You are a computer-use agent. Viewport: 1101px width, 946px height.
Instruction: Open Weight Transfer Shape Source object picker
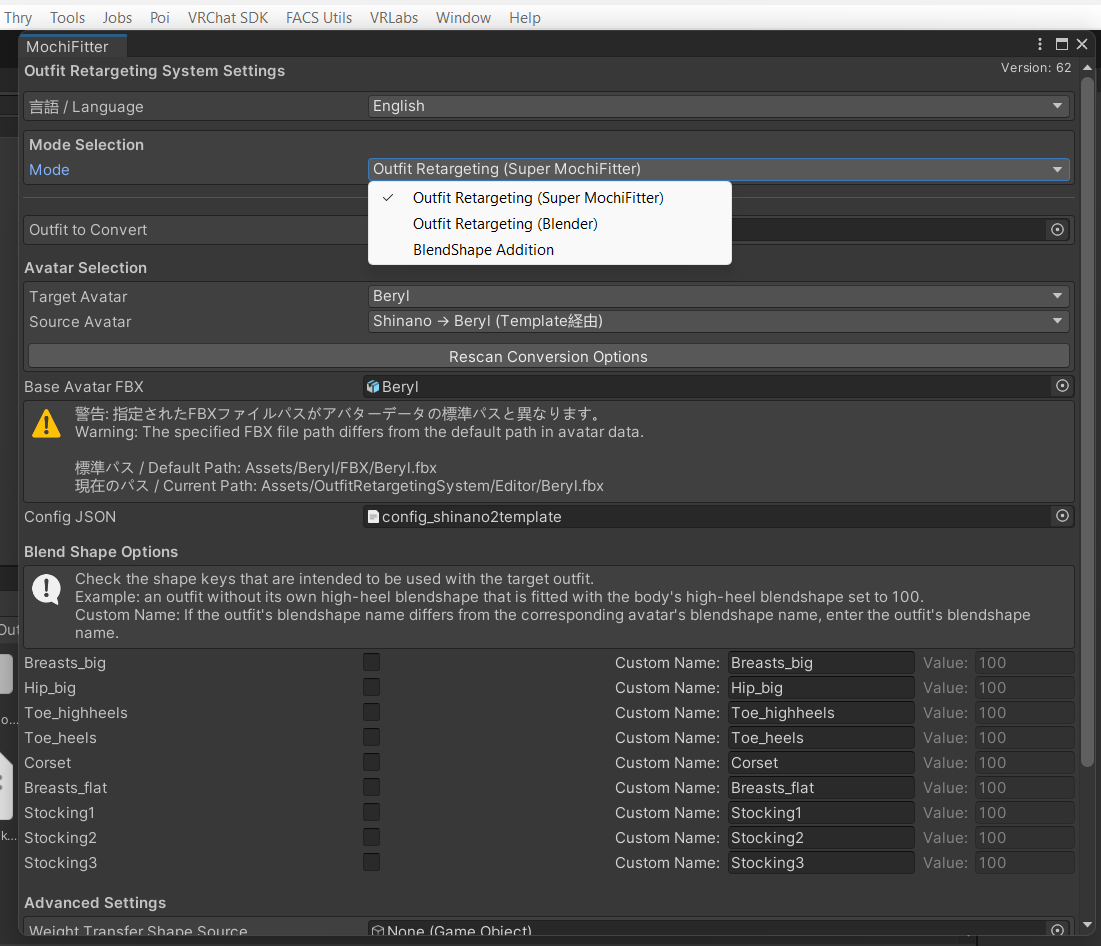pos(1057,929)
